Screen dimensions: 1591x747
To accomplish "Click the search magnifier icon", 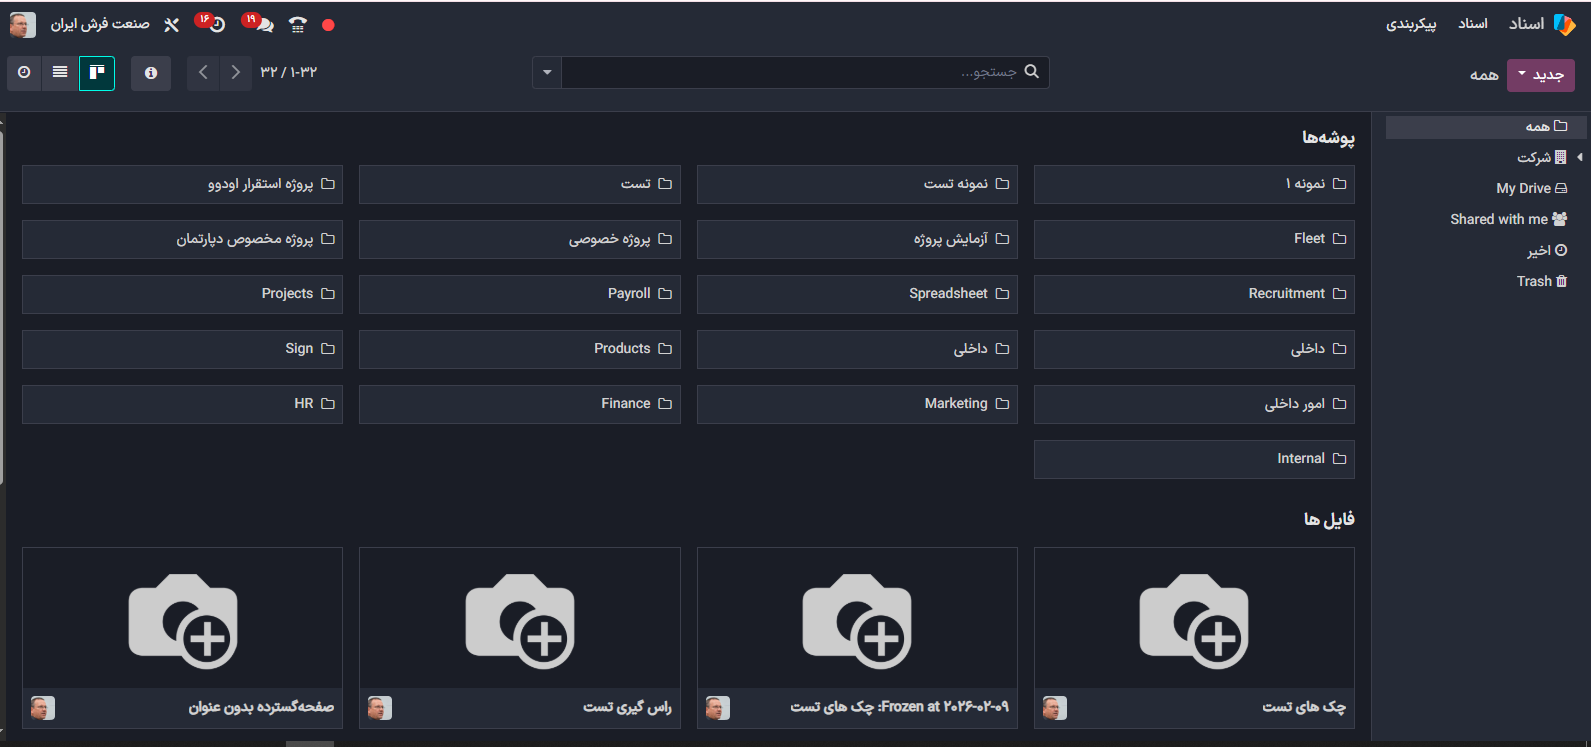I will pyautogui.click(x=1032, y=72).
